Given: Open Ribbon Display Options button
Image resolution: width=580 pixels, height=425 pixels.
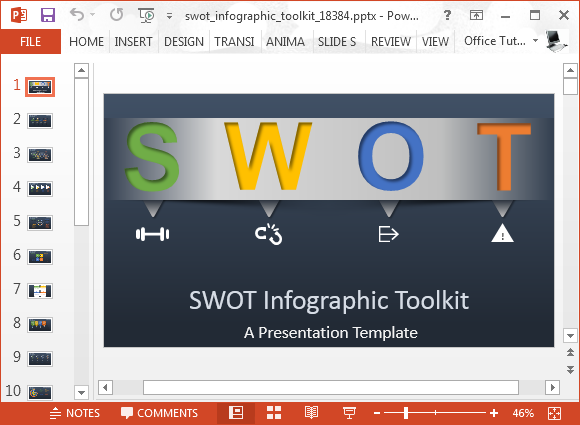Looking at the screenshot, I should [476, 15].
